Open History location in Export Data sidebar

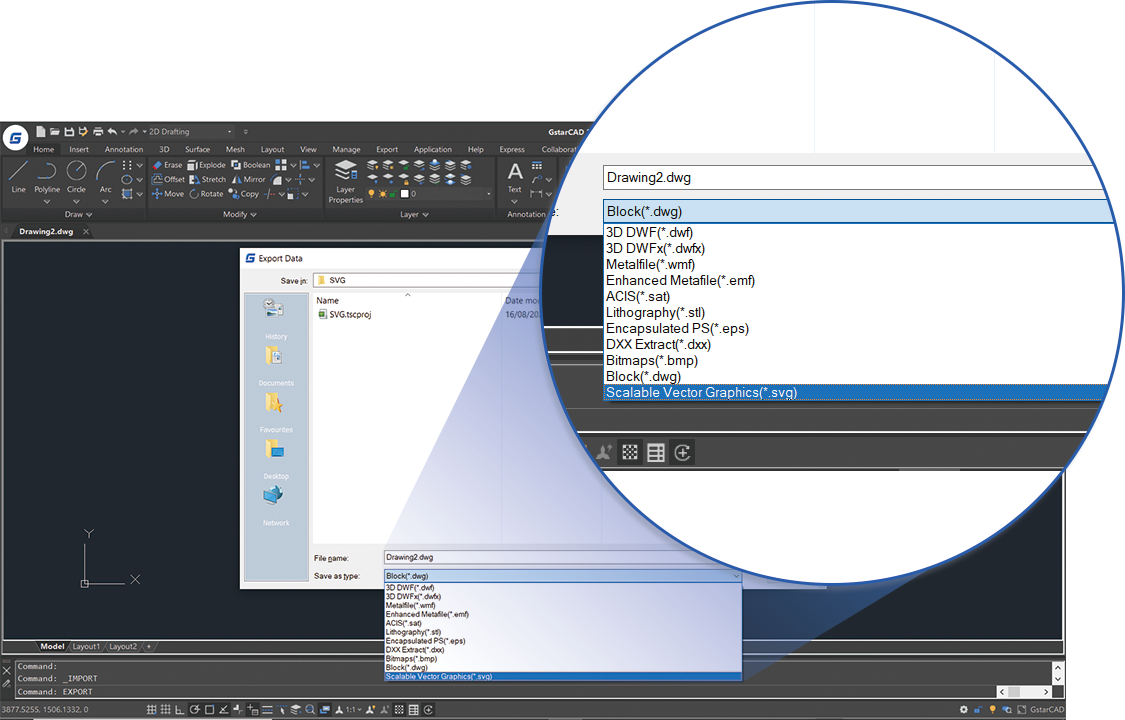point(275,318)
